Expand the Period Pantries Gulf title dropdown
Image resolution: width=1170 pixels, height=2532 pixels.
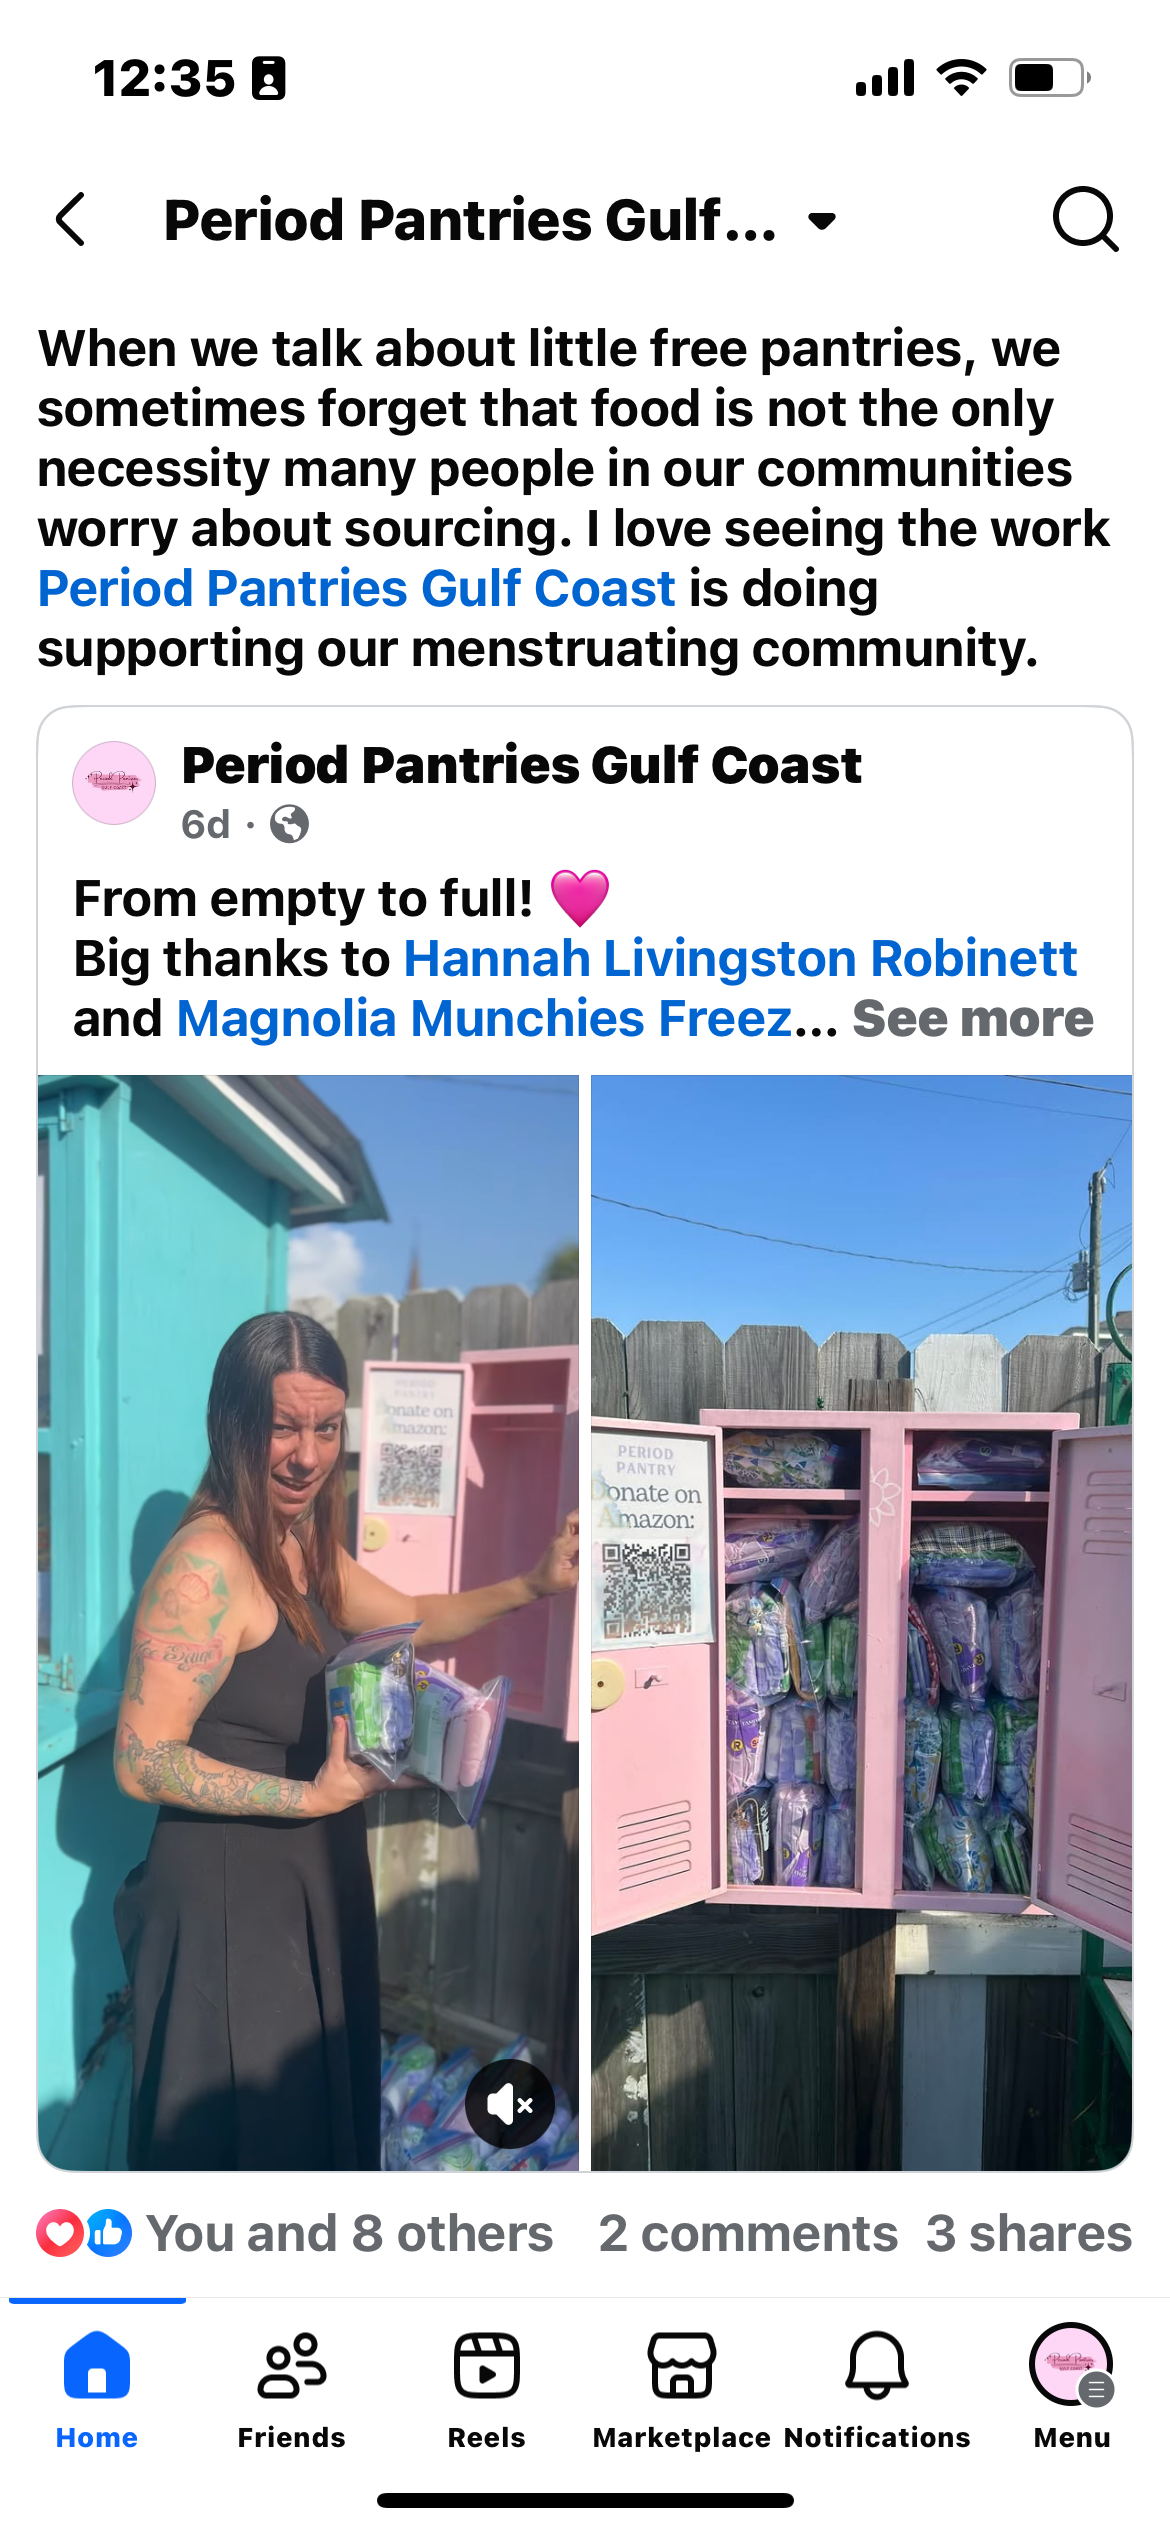822,221
